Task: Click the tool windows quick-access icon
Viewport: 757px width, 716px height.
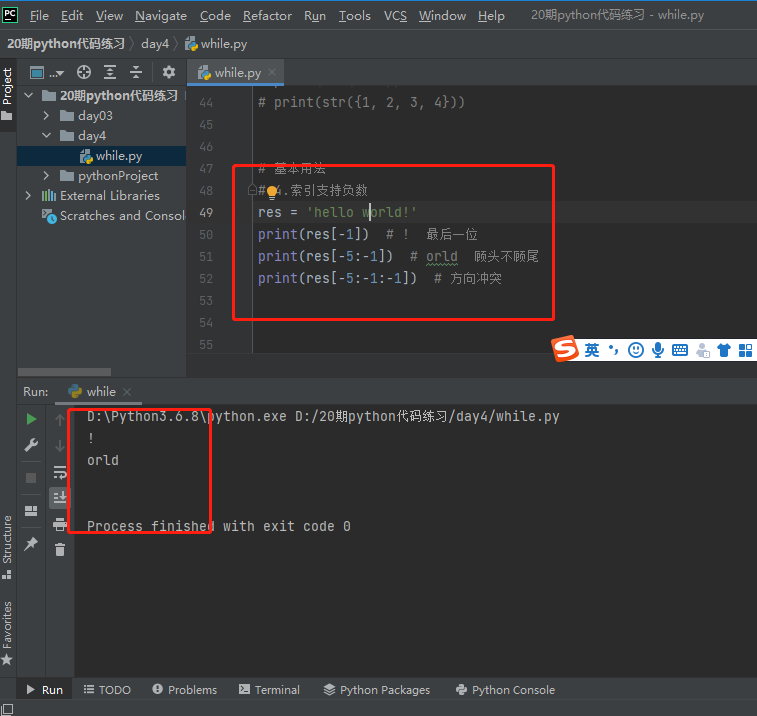Action: (x=7, y=708)
